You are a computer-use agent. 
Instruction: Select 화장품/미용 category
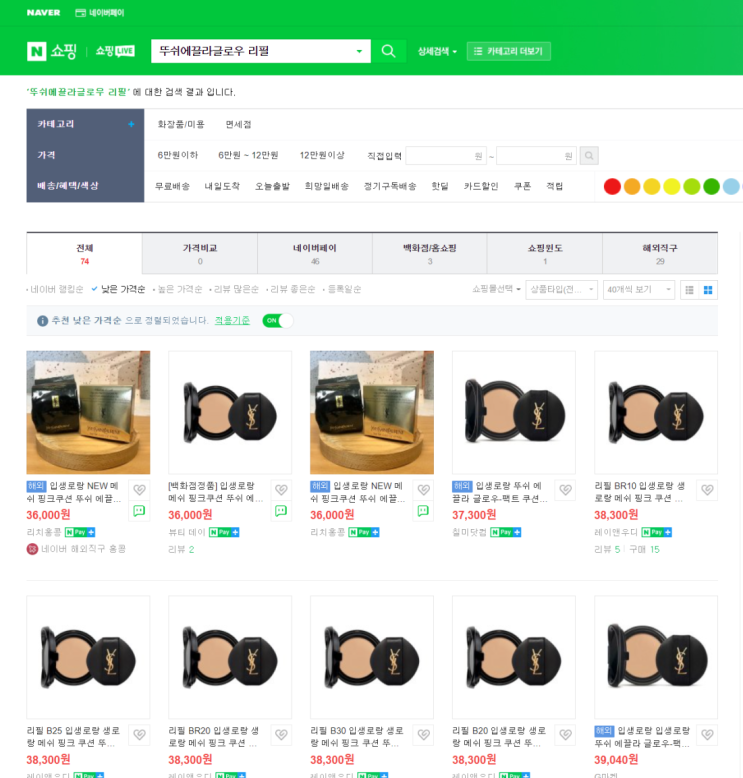(181, 124)
